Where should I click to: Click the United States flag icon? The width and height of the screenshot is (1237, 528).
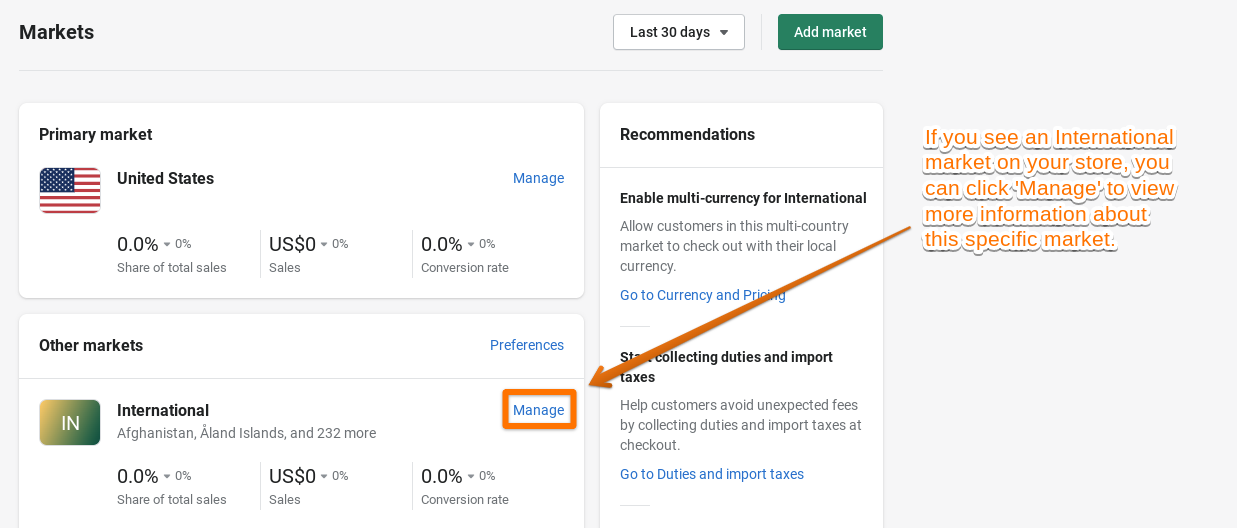pyautogui.click(x=70, y=190)
